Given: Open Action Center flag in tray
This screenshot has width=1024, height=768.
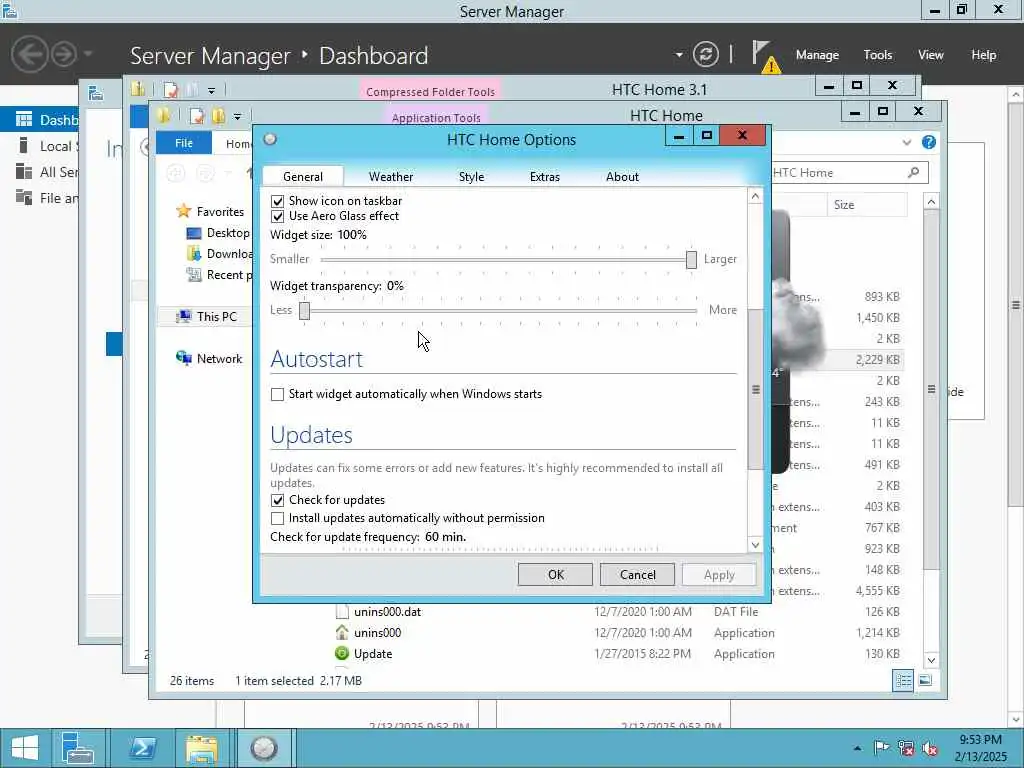Looking at the screenshot, I should pos(881,748).
